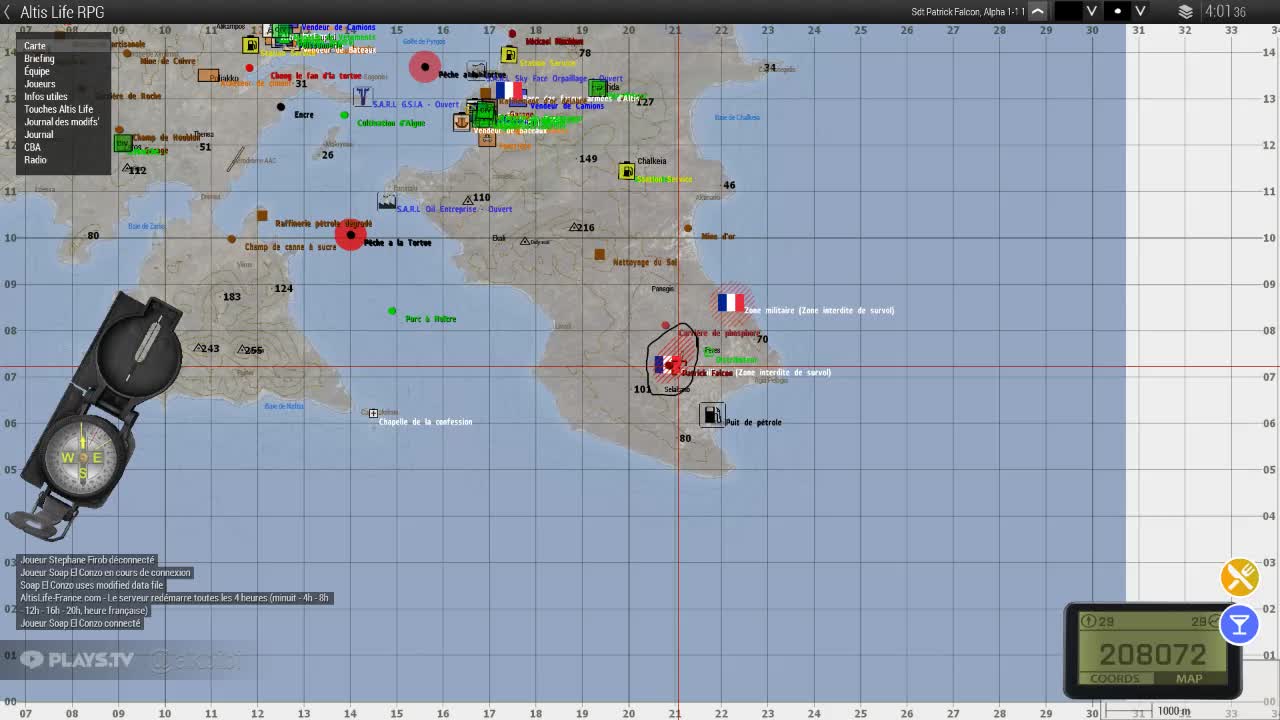Click the Patrick Falcon player flag marker
The height and width of the screenshot is (720, 1280).
[668, 365]
